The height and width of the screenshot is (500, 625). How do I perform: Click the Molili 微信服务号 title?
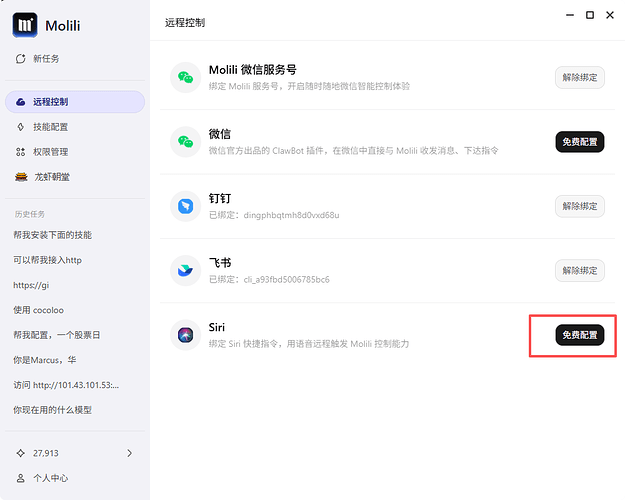(253, 70)
